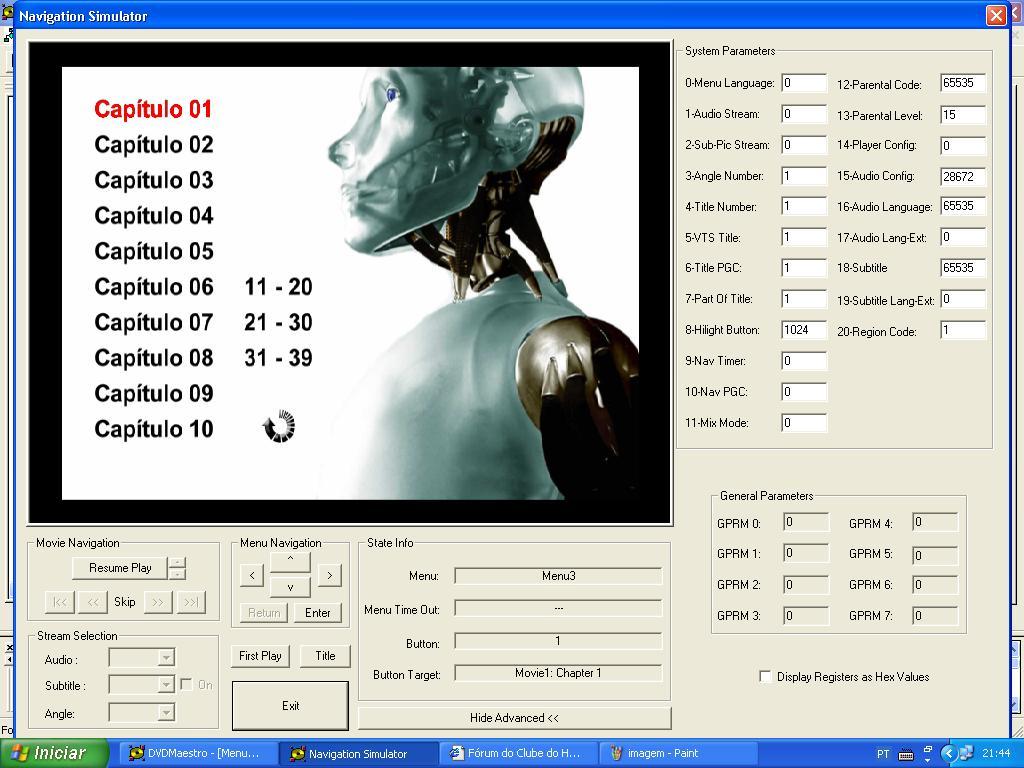The height and width of the screenshot is (768, 1024).
Task: Click the 0-Menu Language value field
Action: click(804, 83)
